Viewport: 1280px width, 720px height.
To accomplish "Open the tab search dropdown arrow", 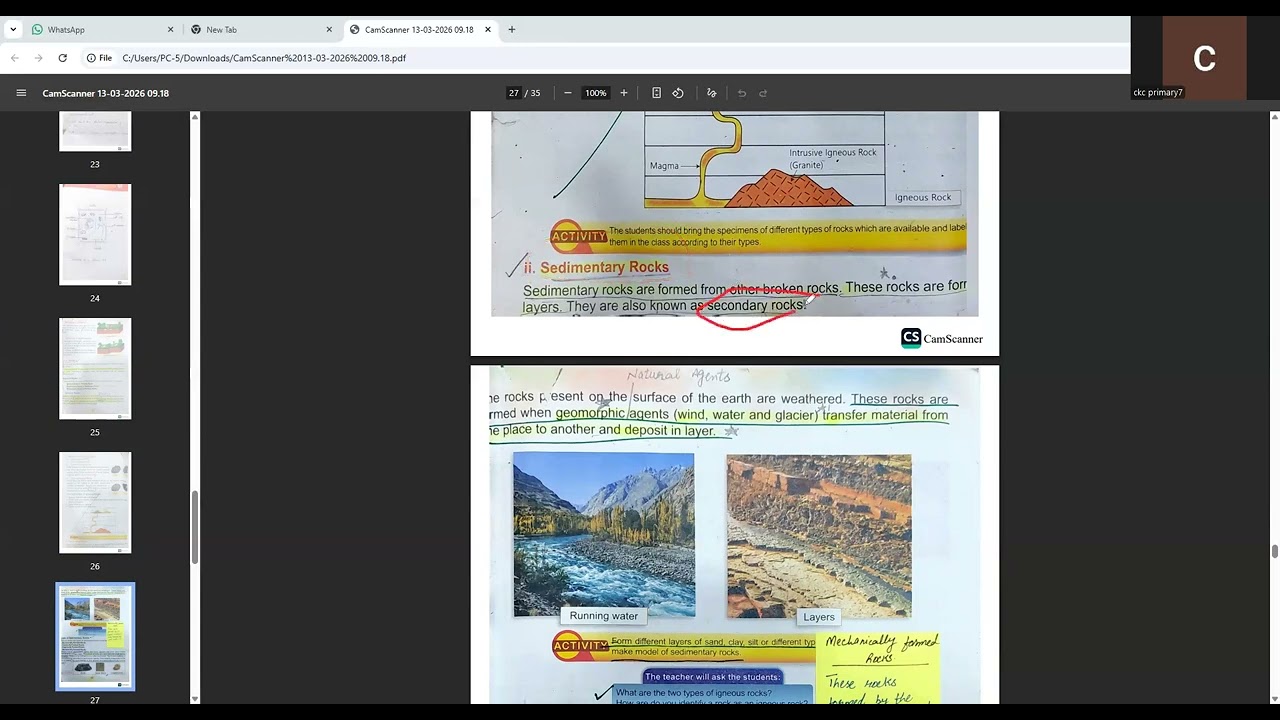I will (13, 29).
